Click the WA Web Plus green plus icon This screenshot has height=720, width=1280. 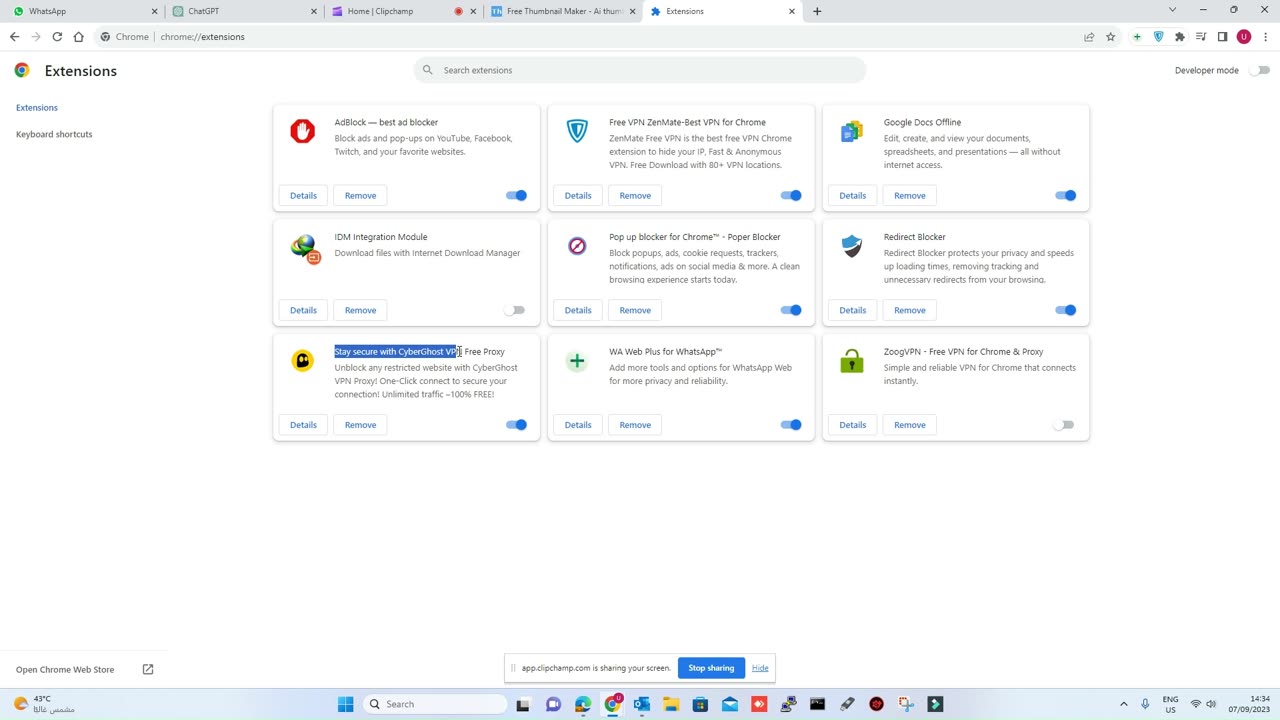577,361
